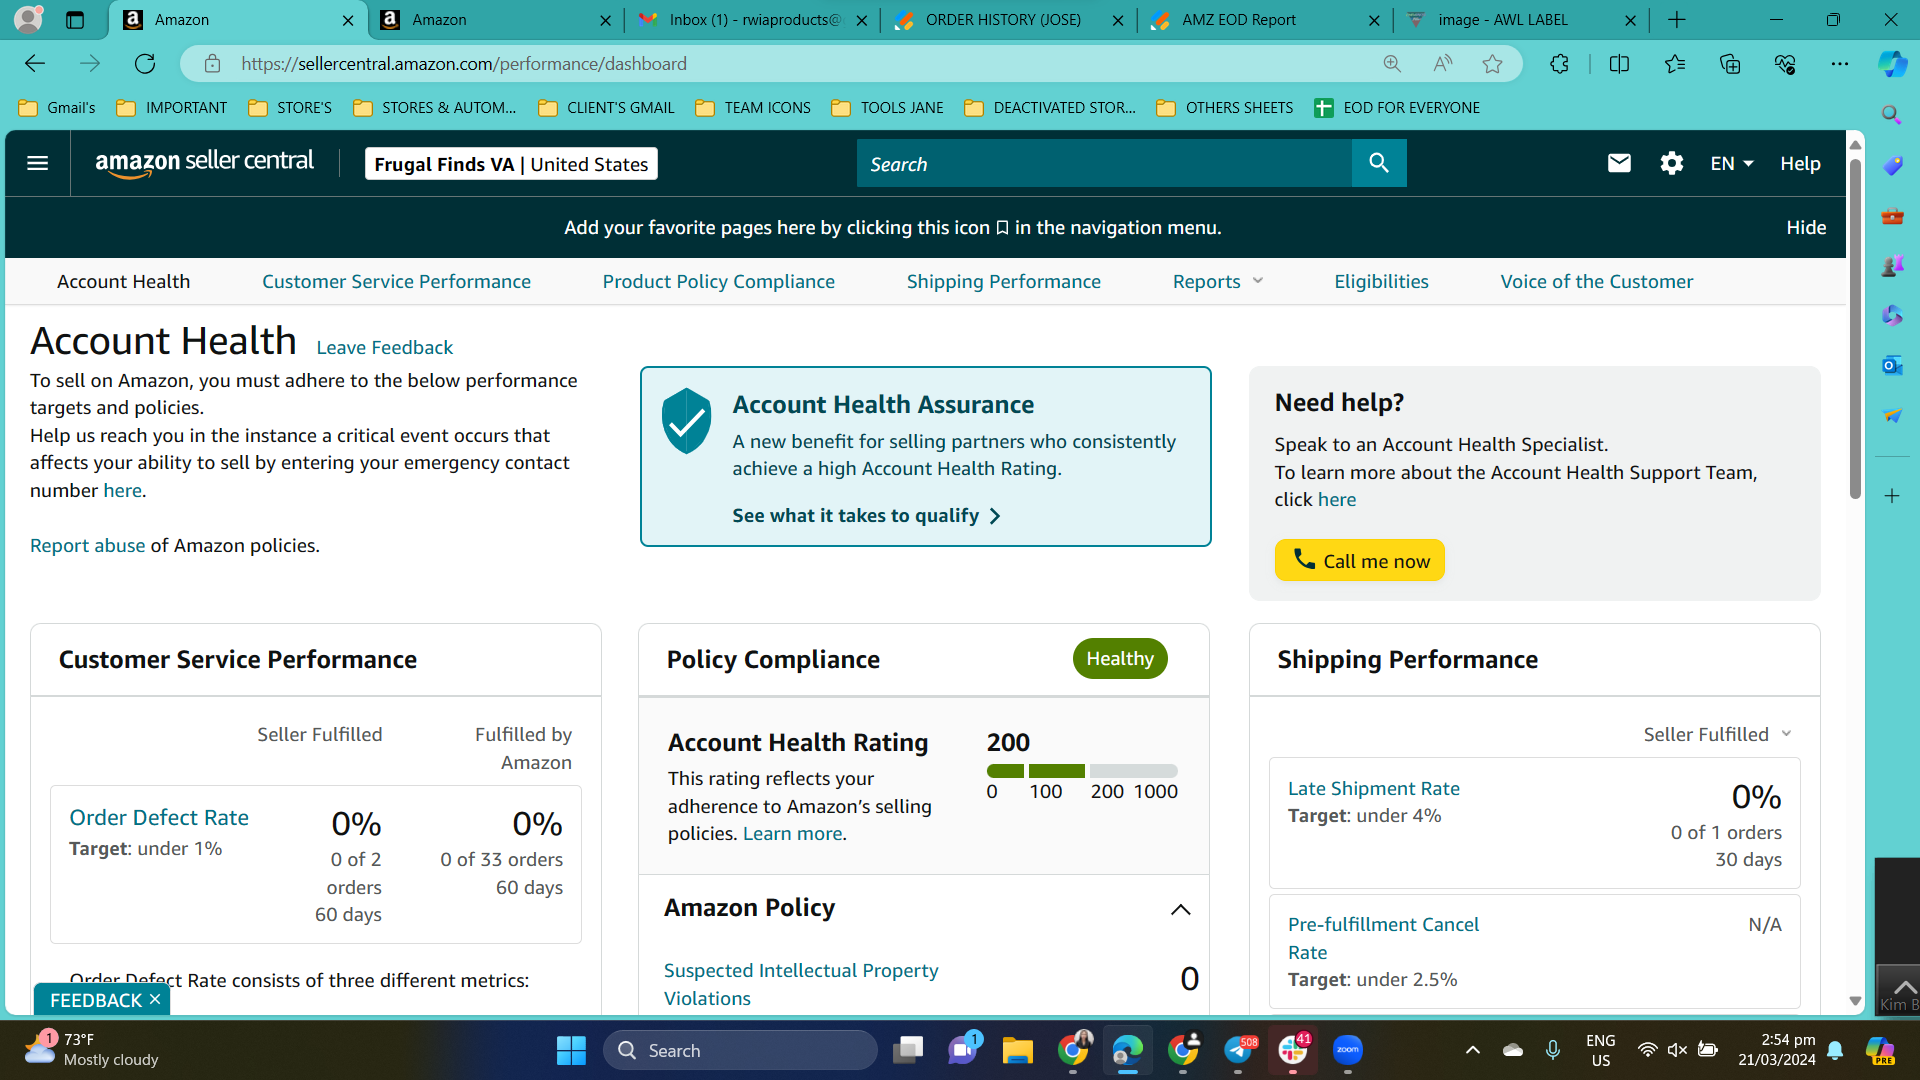Click the Leave Feedback link

(x=384, y=348)
